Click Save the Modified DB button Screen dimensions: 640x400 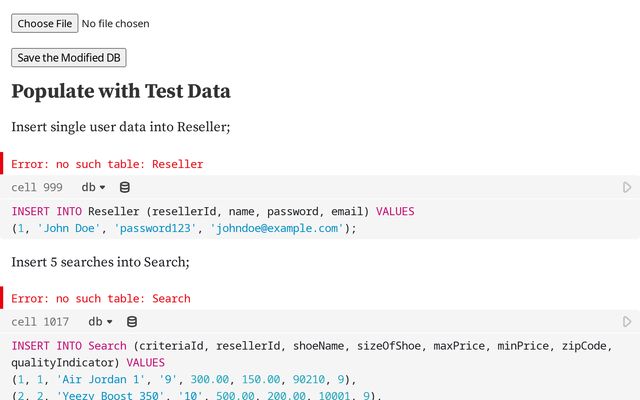[69, 58]
